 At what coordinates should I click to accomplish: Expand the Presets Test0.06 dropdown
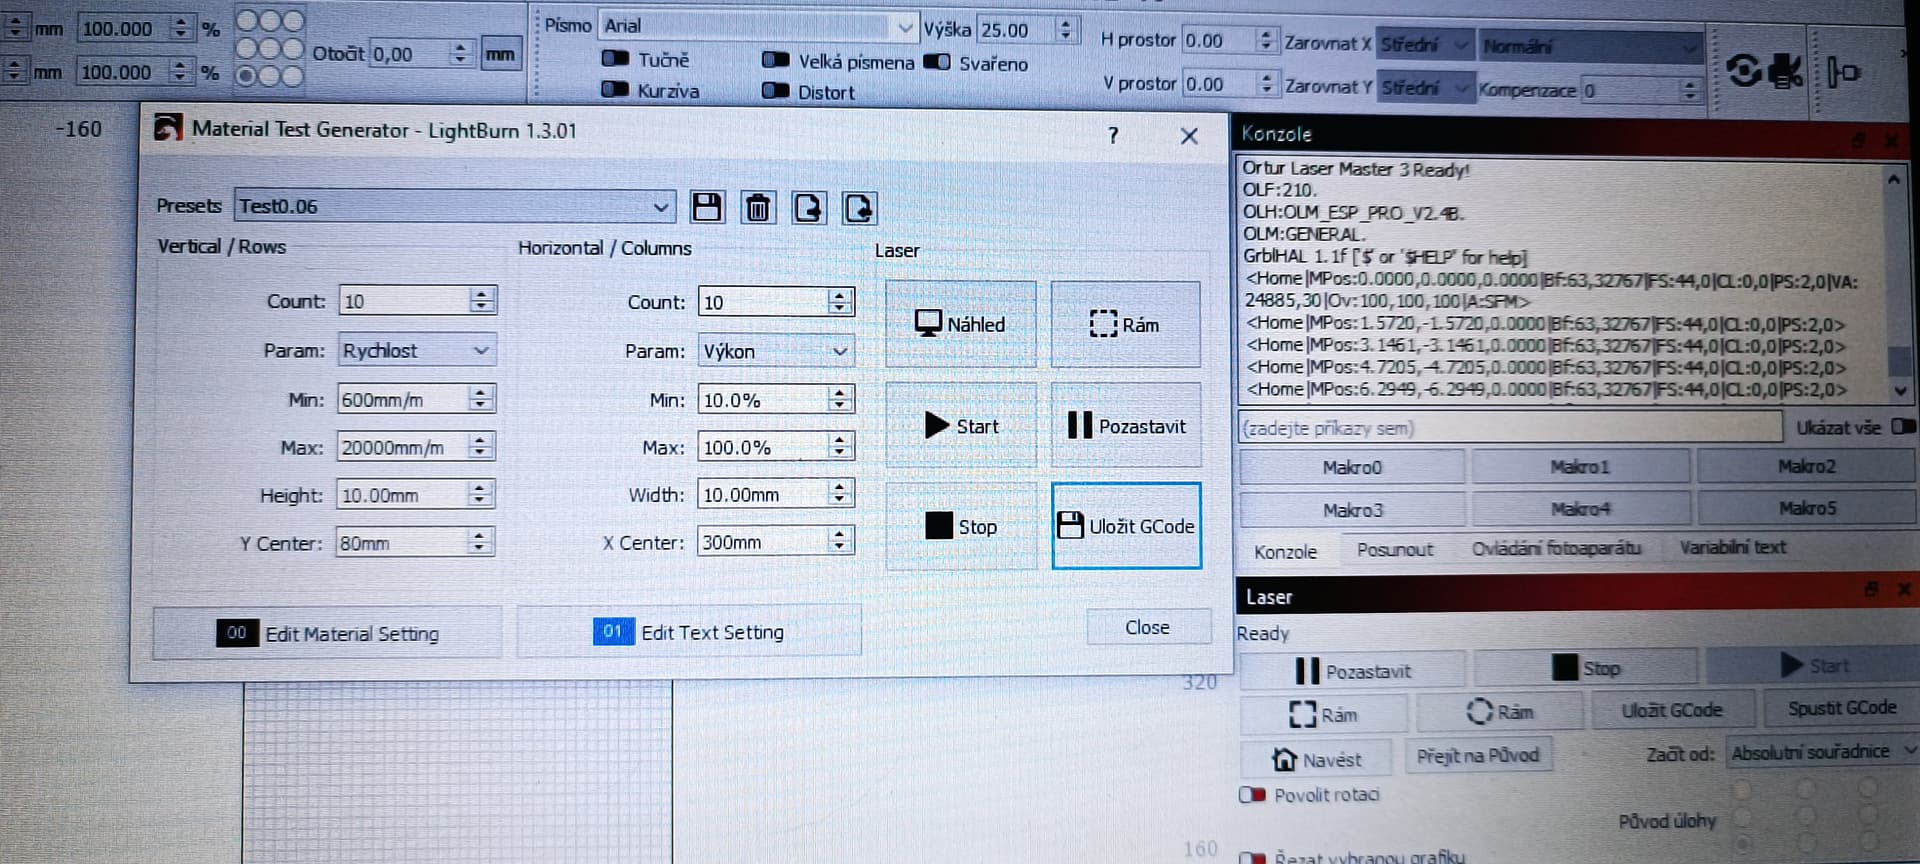click(454, 206)
